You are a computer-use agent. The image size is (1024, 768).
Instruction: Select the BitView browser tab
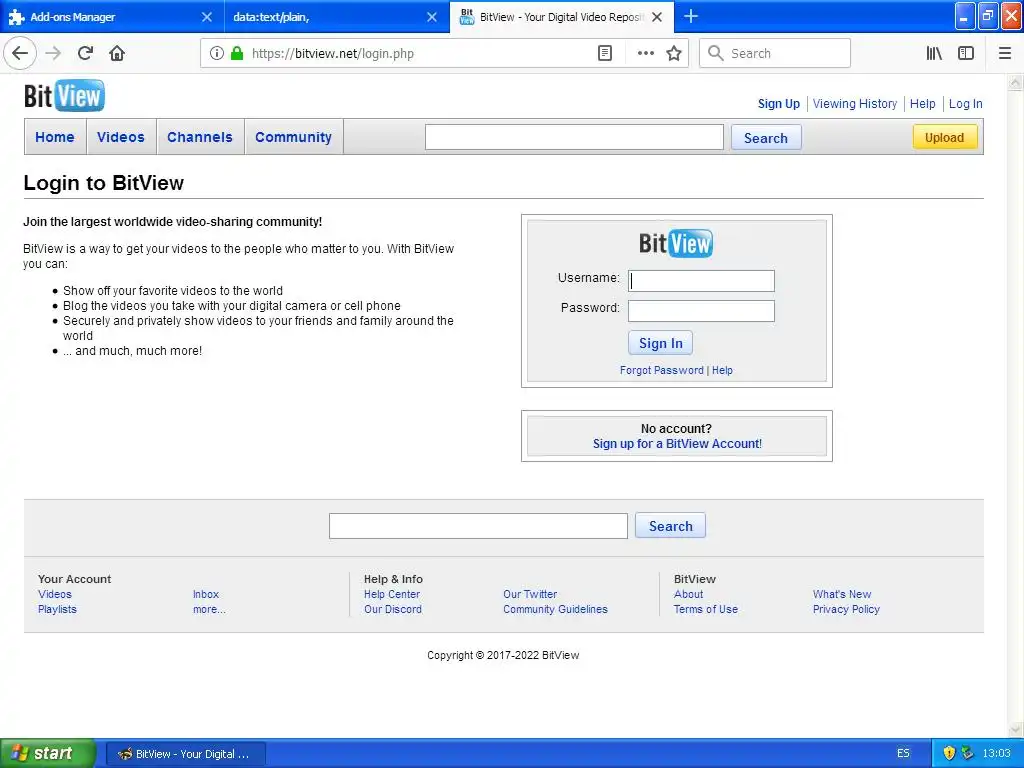pos(562,17)
